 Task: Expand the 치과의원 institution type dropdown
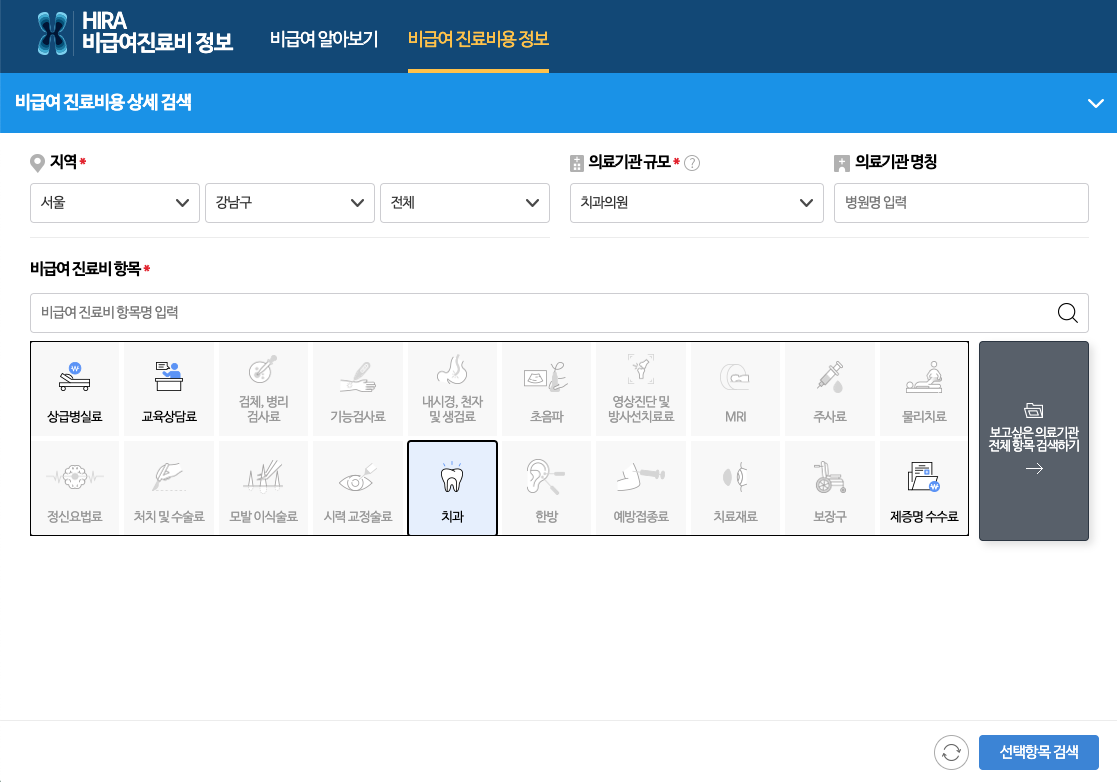[696, 203]
